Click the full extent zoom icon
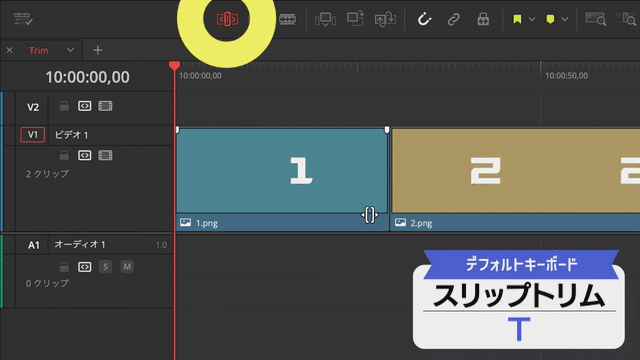Image resolution: width=640 pixels, height=360 pixels. coord(596,19)
